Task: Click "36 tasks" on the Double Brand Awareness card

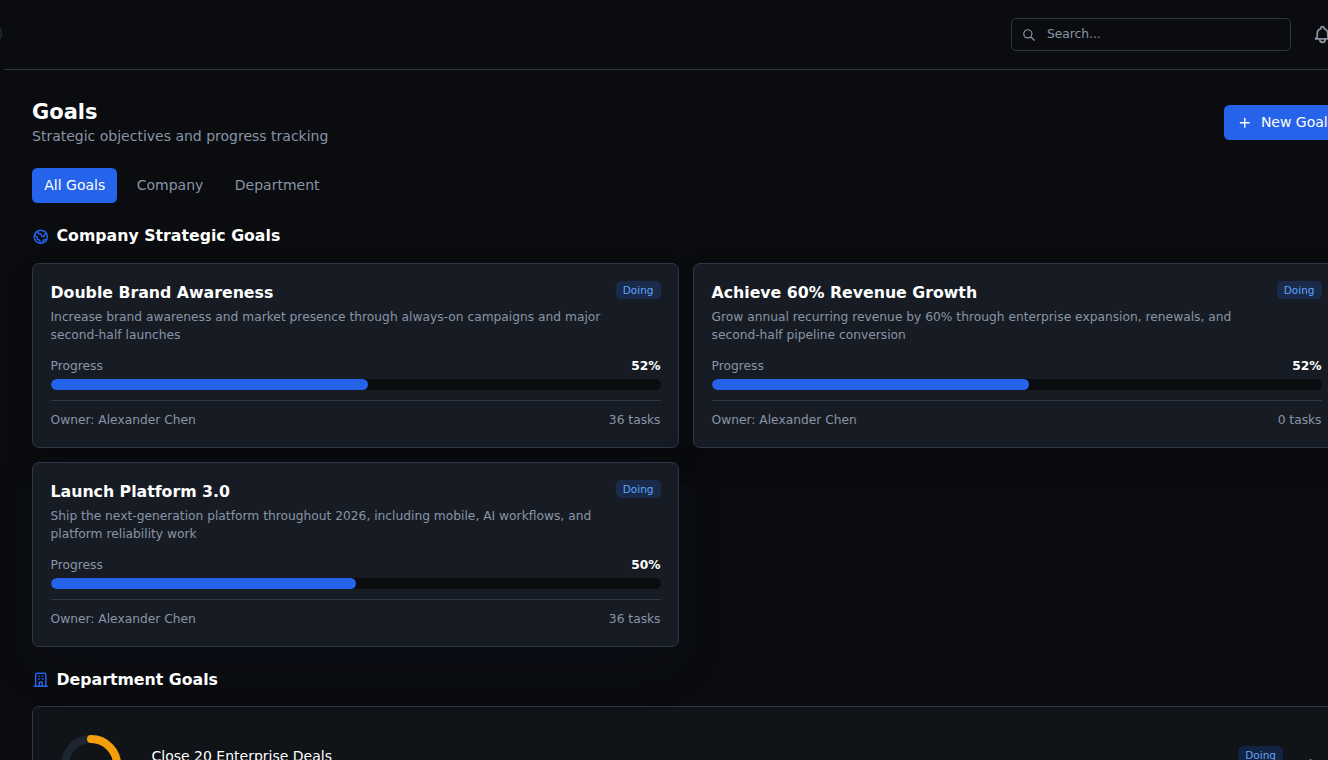Action: (635, 420)
